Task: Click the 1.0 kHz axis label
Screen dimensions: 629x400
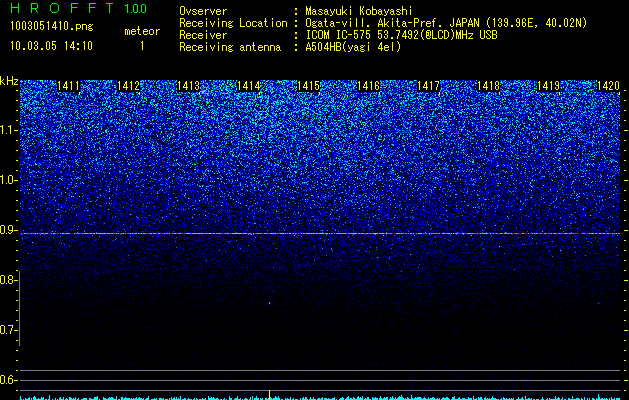Action: (x=8, y=180)
